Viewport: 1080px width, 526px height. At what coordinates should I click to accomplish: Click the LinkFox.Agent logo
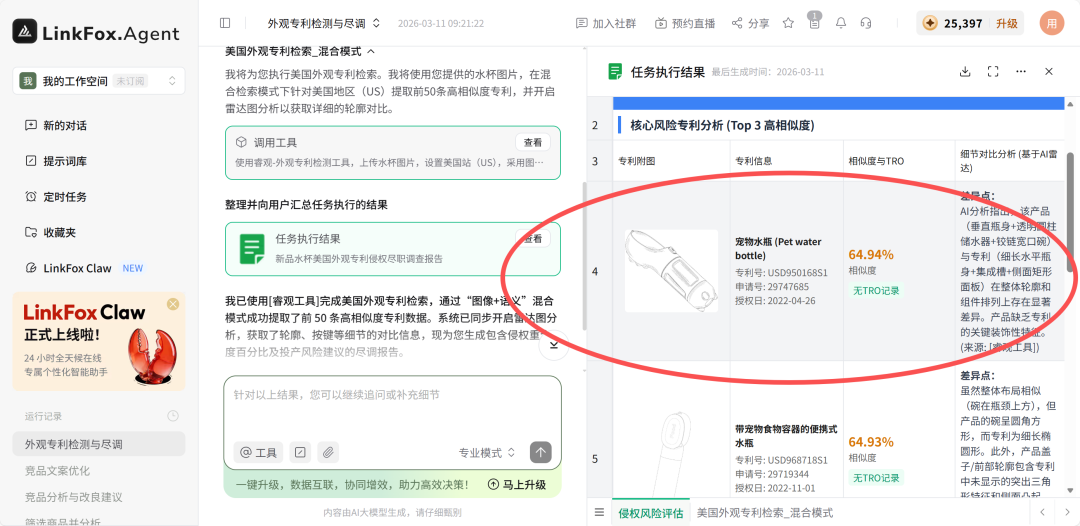pos(96,32)
